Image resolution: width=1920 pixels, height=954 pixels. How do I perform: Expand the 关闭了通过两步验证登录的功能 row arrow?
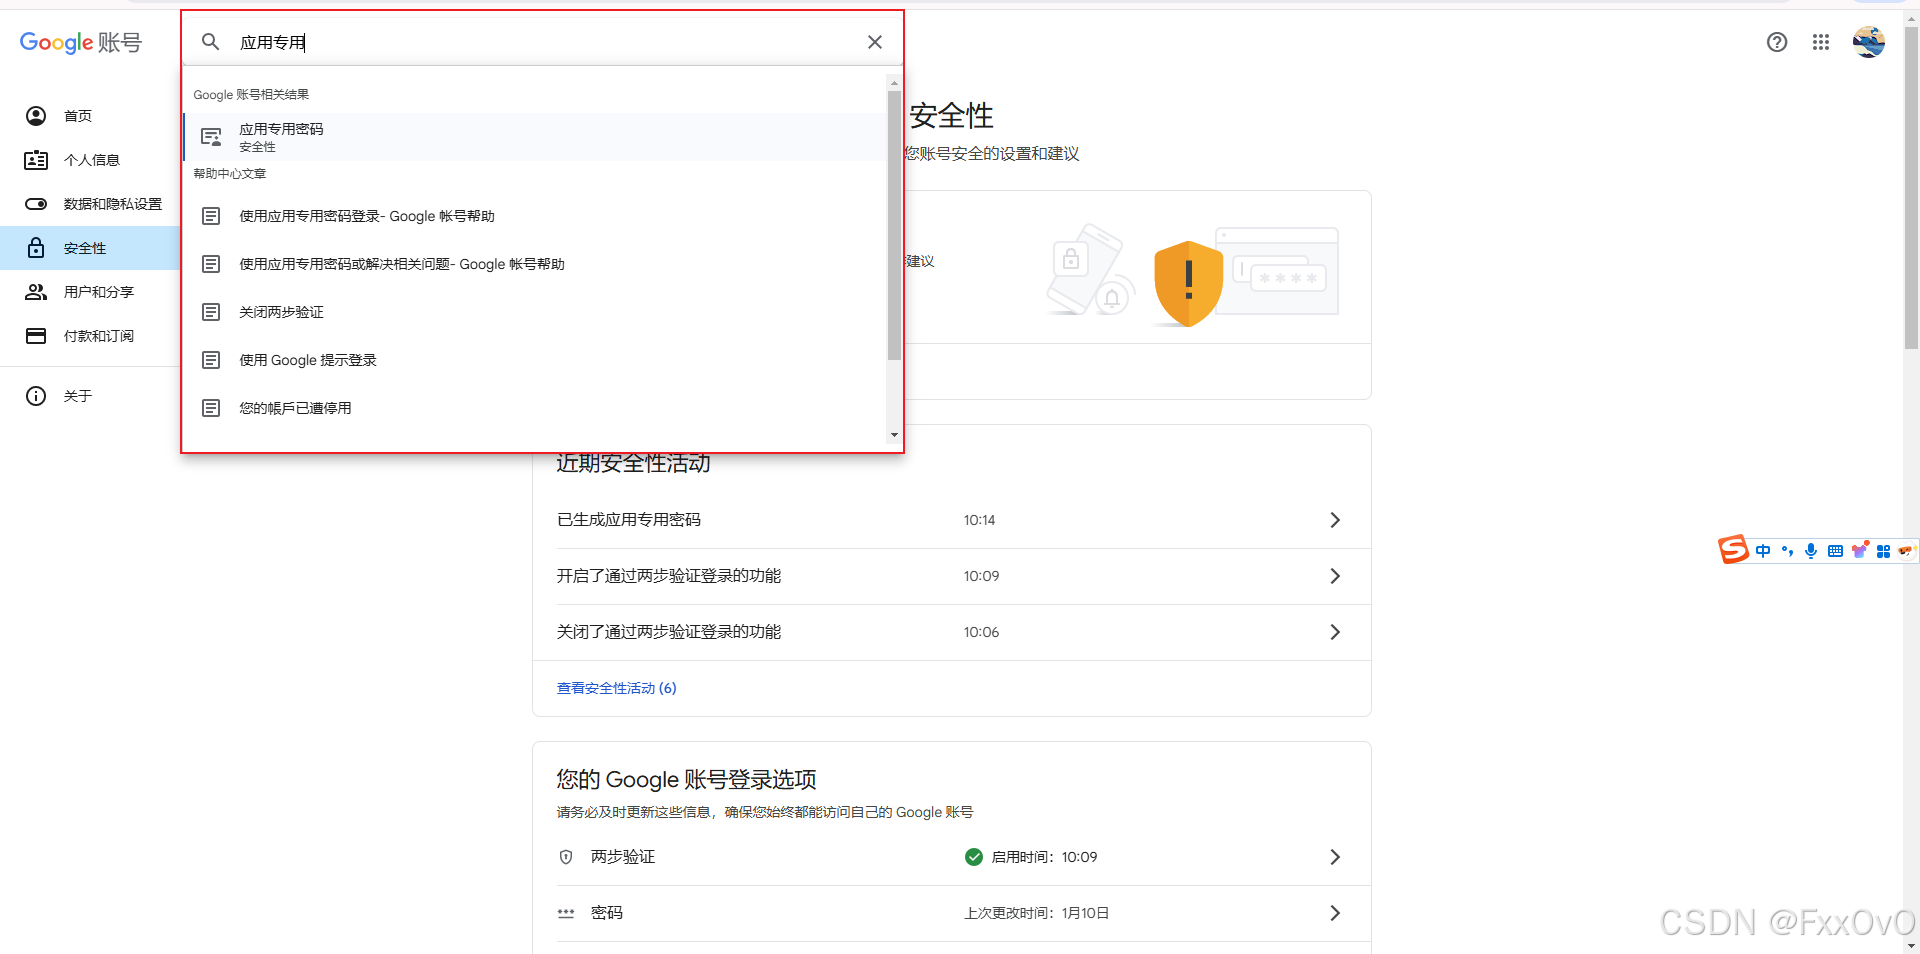pos(1335,632)
